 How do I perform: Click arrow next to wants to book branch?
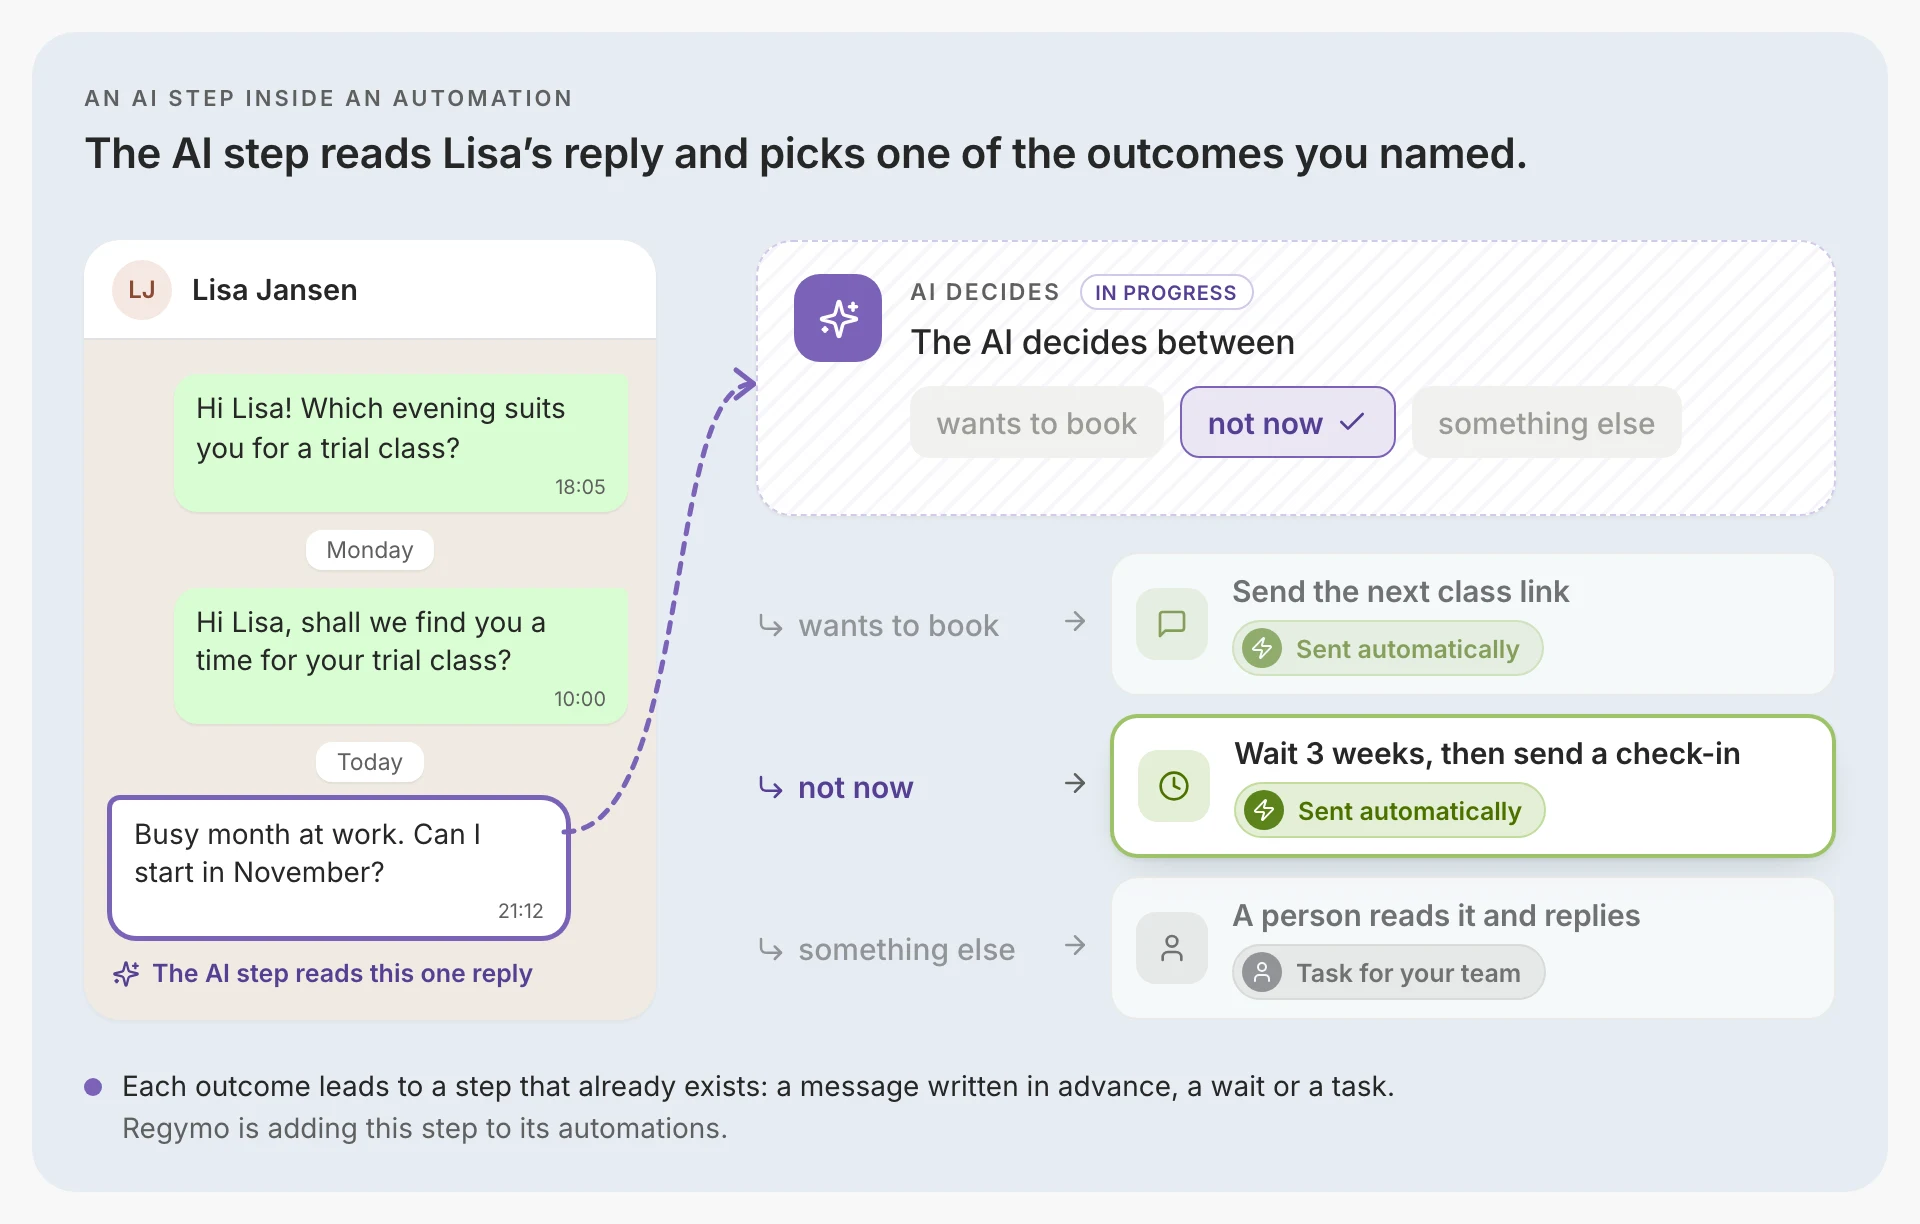(1075, 621)
